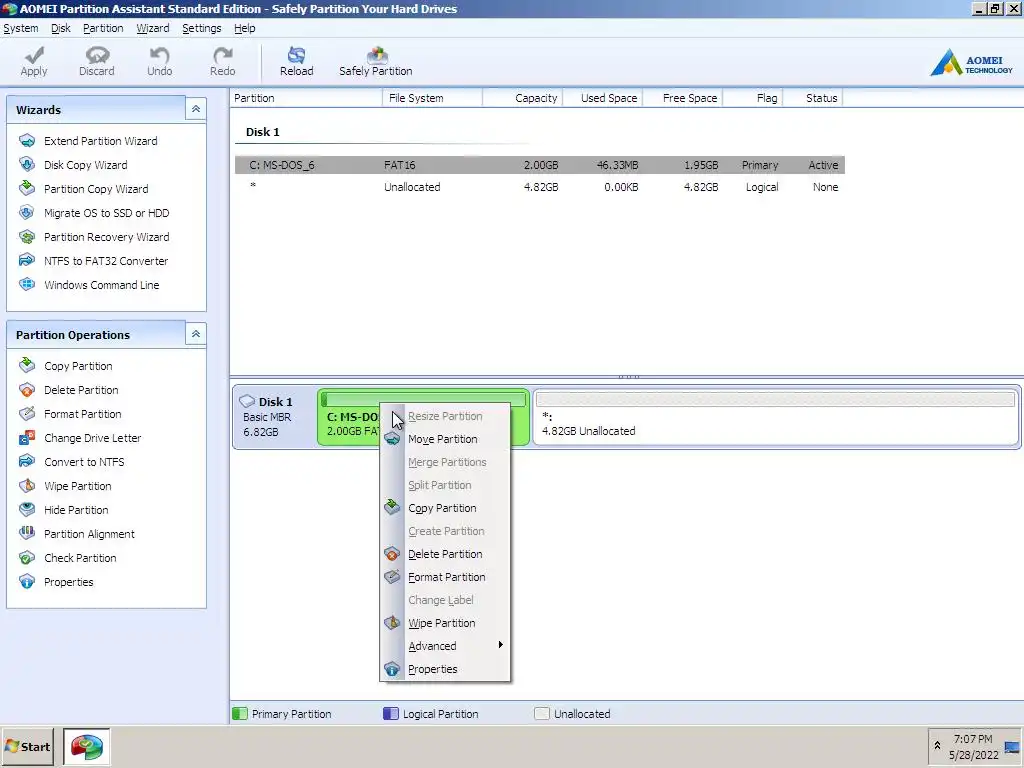Select the Disk 1 Basic MBR block
Viewport: 1024px width, 768px height.
[x=274, y=417]
